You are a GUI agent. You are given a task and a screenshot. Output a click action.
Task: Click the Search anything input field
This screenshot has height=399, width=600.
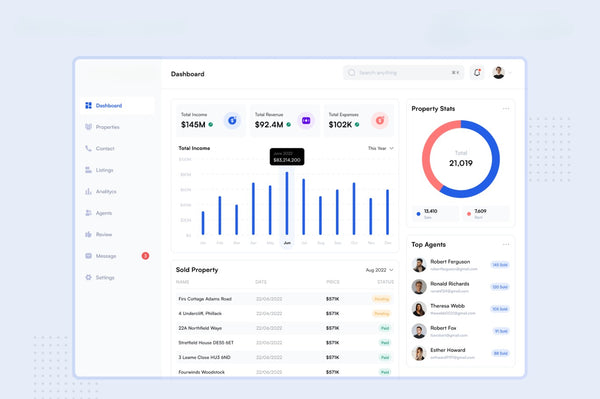(x=404, y=72)
